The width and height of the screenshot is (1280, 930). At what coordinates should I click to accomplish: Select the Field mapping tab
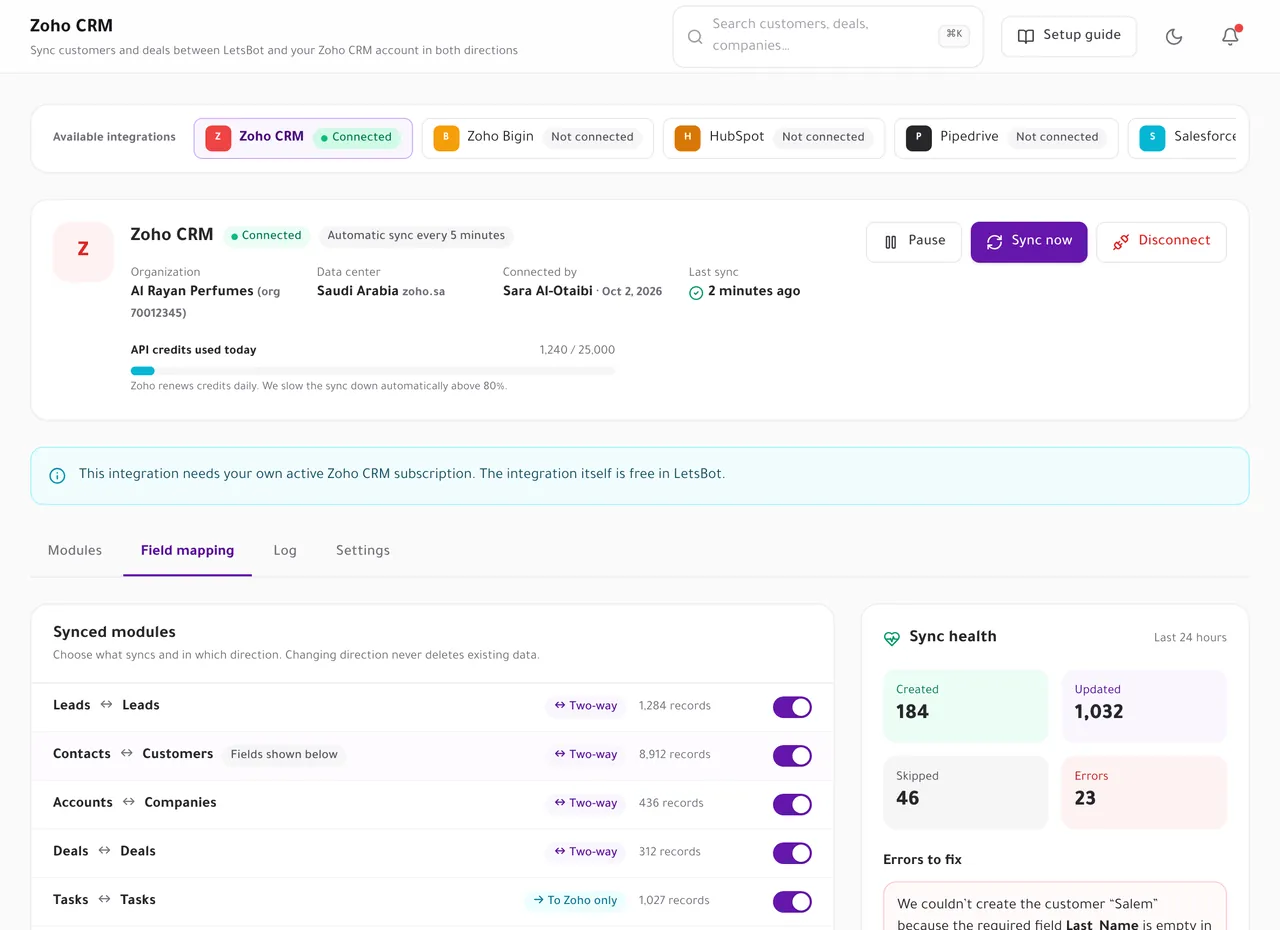[x=188, y=551]
